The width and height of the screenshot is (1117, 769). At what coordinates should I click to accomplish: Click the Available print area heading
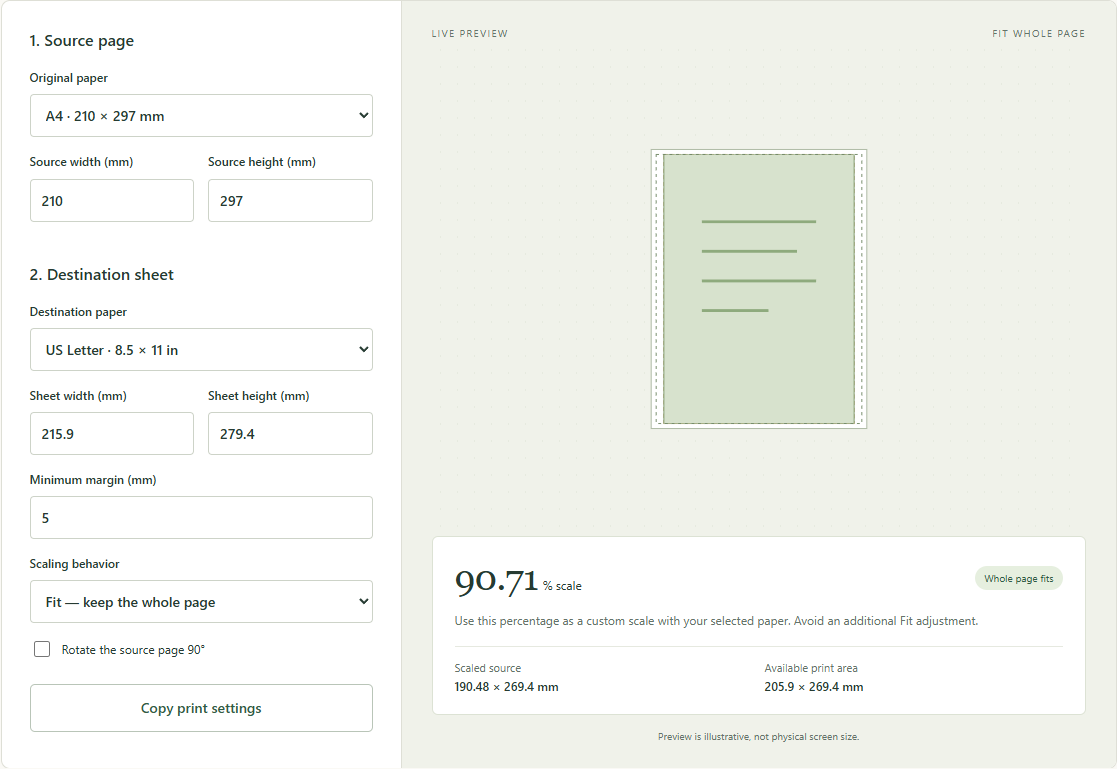(x=811, y=669)
